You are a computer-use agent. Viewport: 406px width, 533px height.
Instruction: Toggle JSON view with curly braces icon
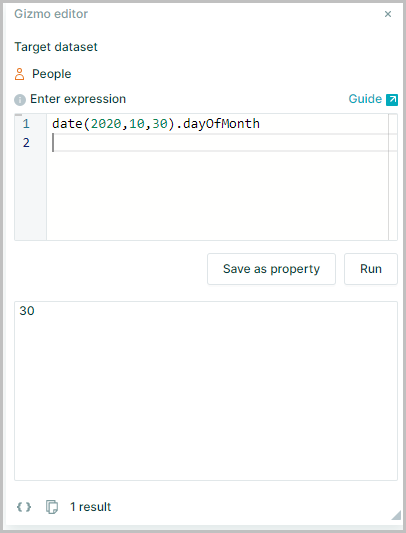[24, 507]
